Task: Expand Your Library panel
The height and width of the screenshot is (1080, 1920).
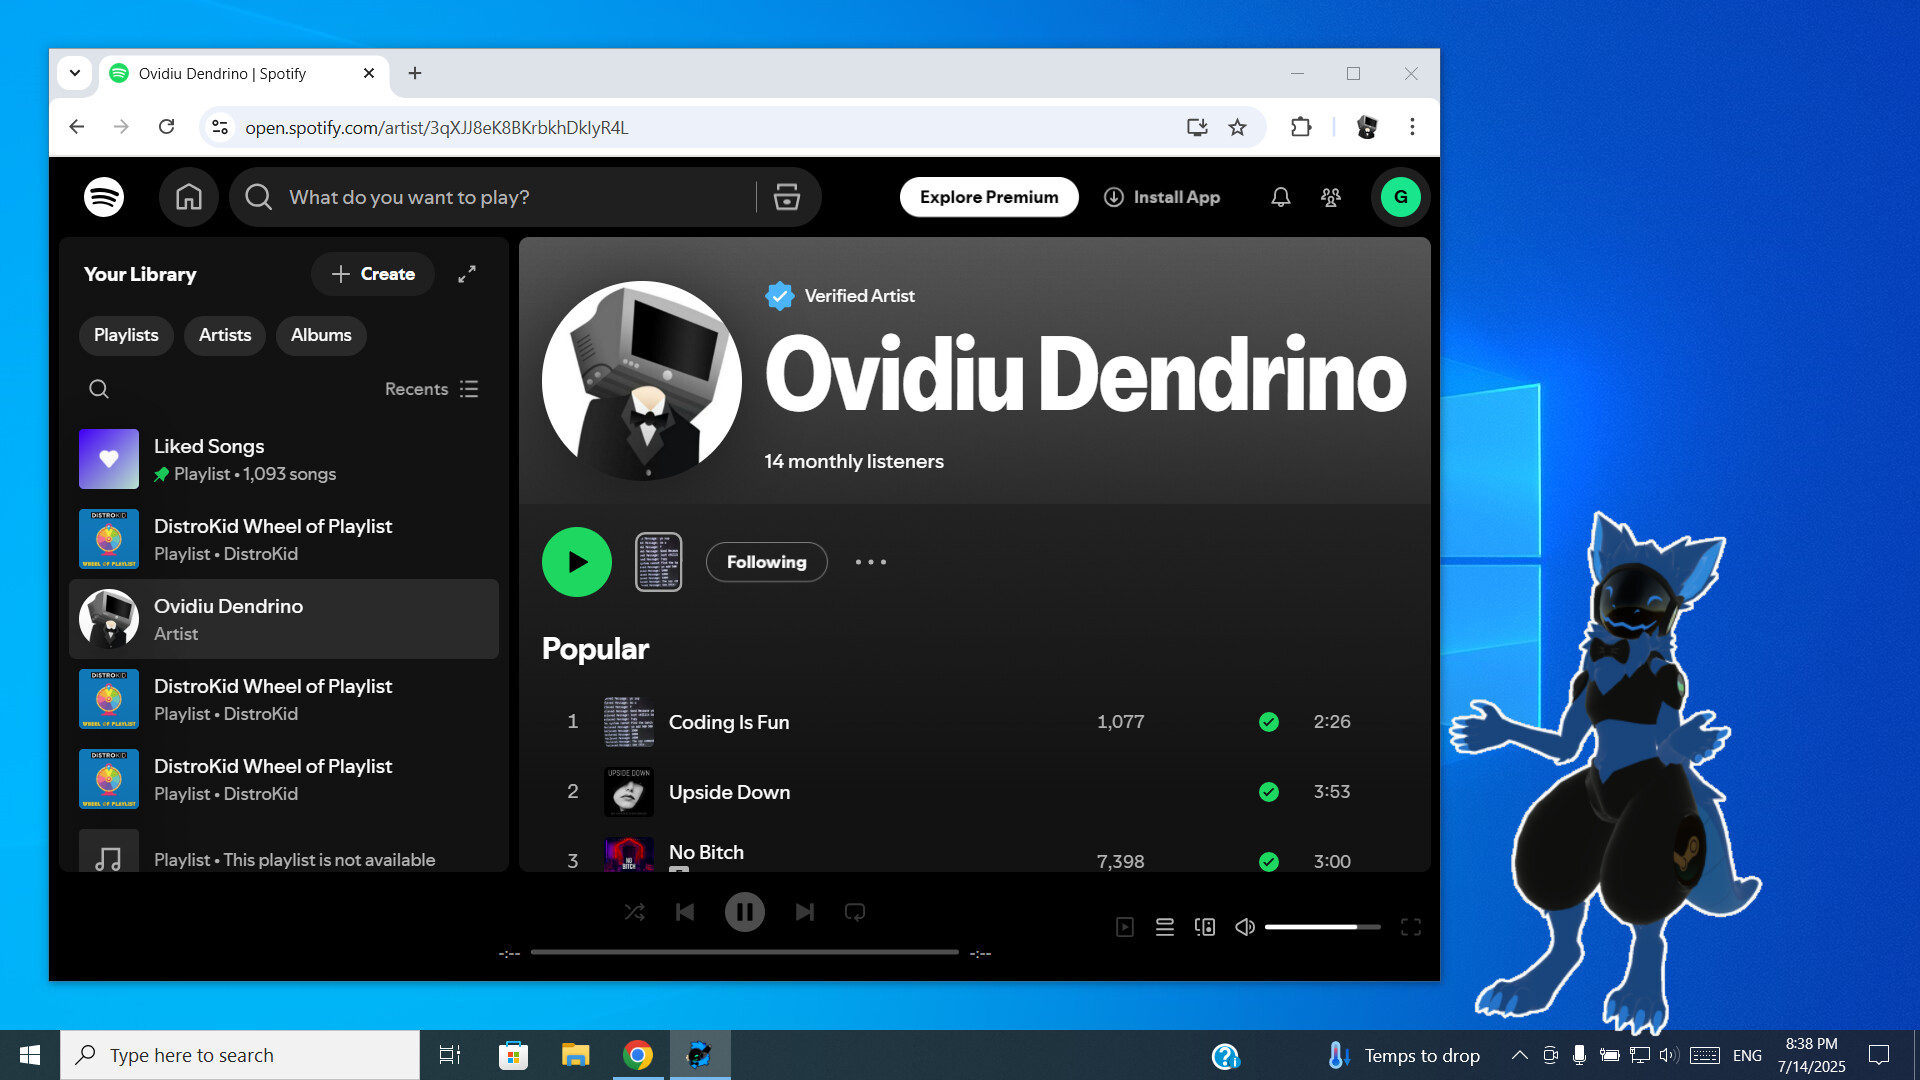Action: (x=467, y=274)
